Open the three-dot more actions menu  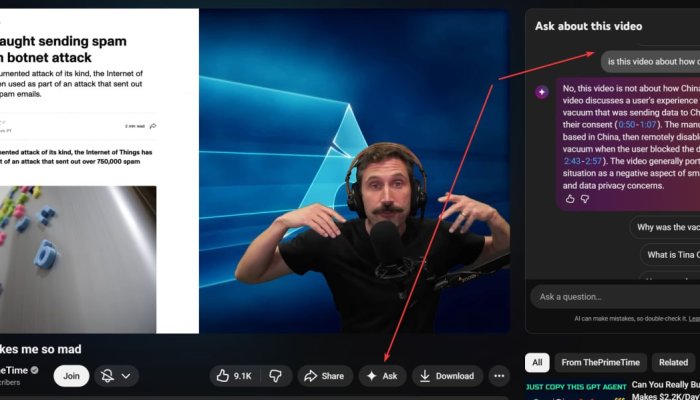499,376
